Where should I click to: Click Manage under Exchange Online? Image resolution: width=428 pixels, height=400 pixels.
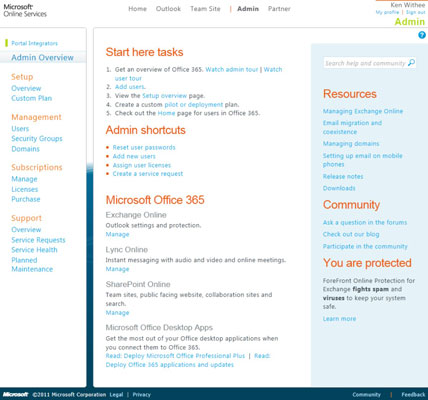coord(117,234)
